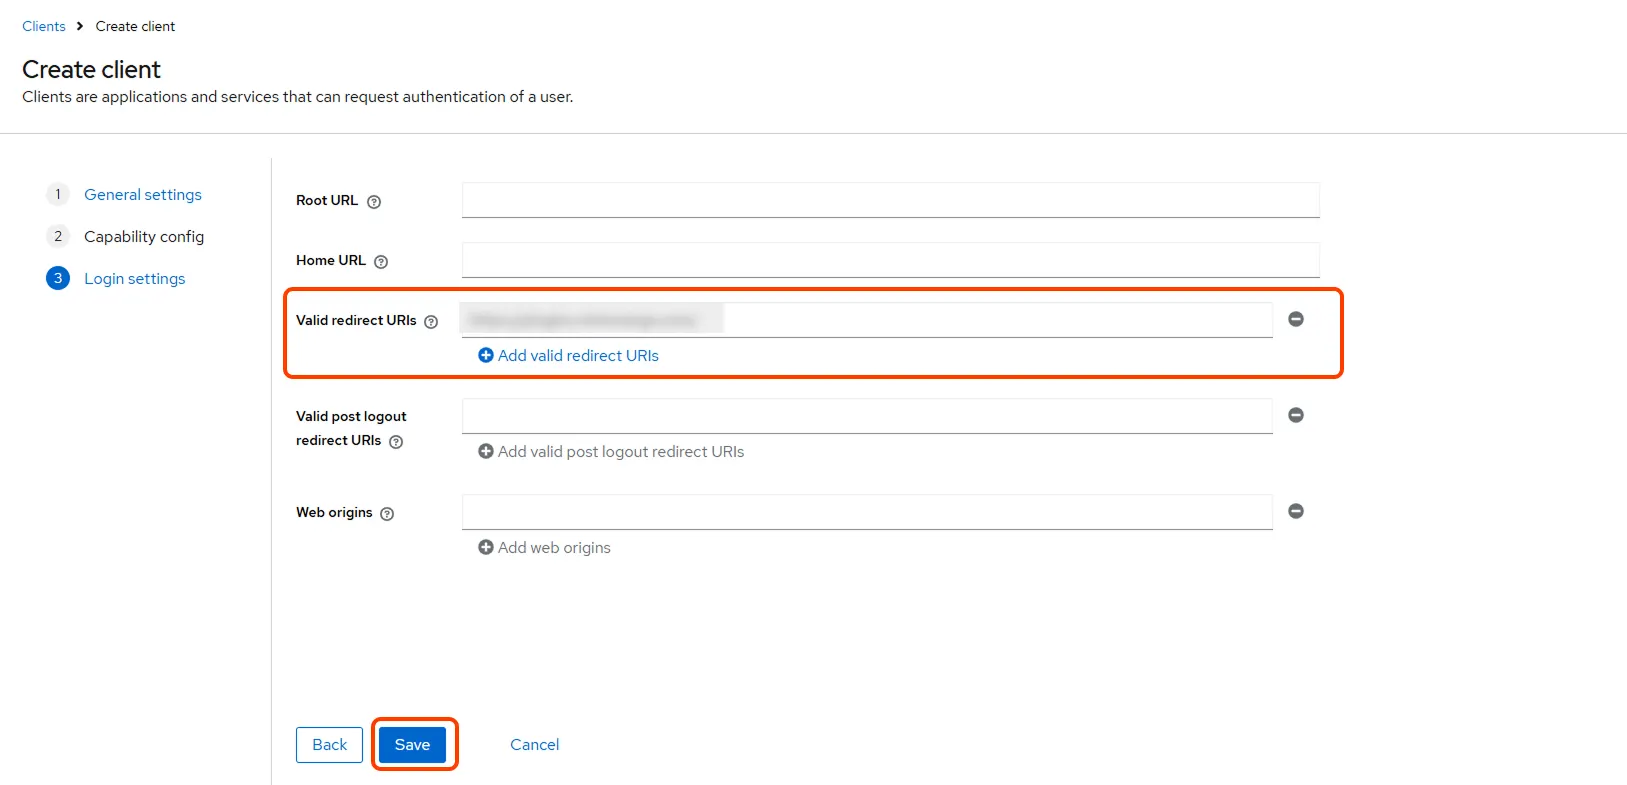
Task: Show help for Valid post logout redirect URIs
Action: click(x=396, y=441)
